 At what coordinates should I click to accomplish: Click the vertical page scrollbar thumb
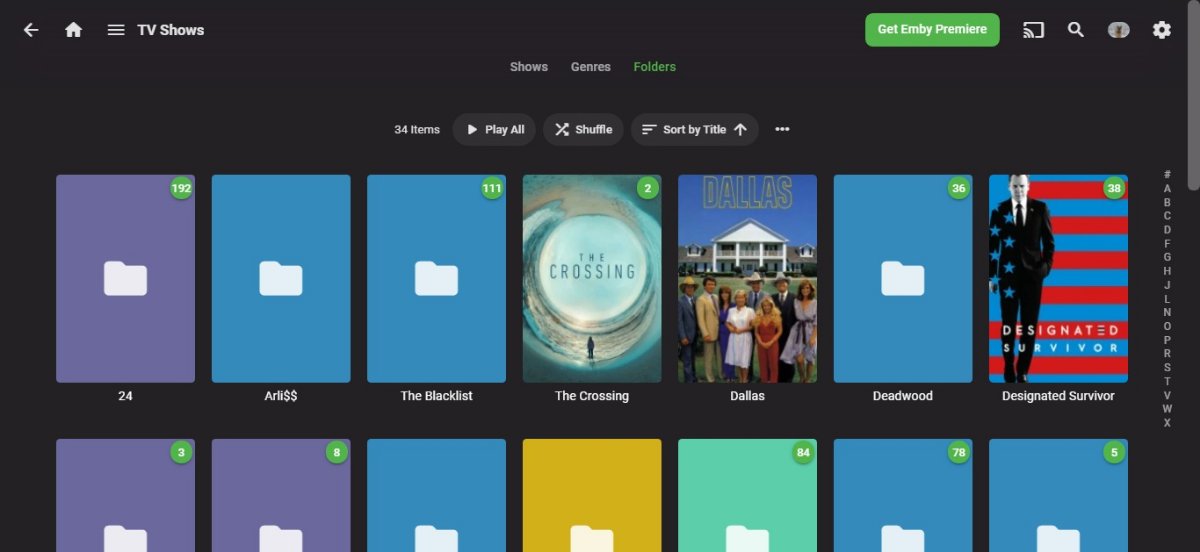(x=1193, y=95)
